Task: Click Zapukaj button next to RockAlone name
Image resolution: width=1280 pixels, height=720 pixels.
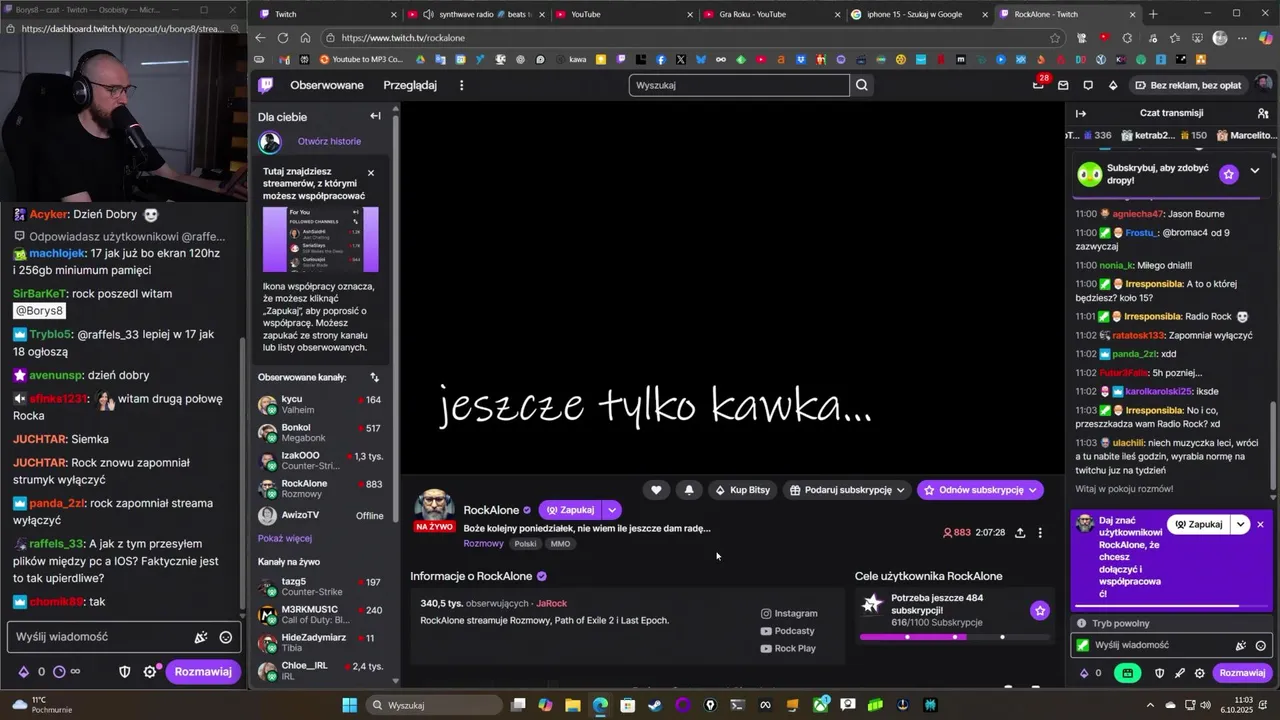Action: pos(570,510)
